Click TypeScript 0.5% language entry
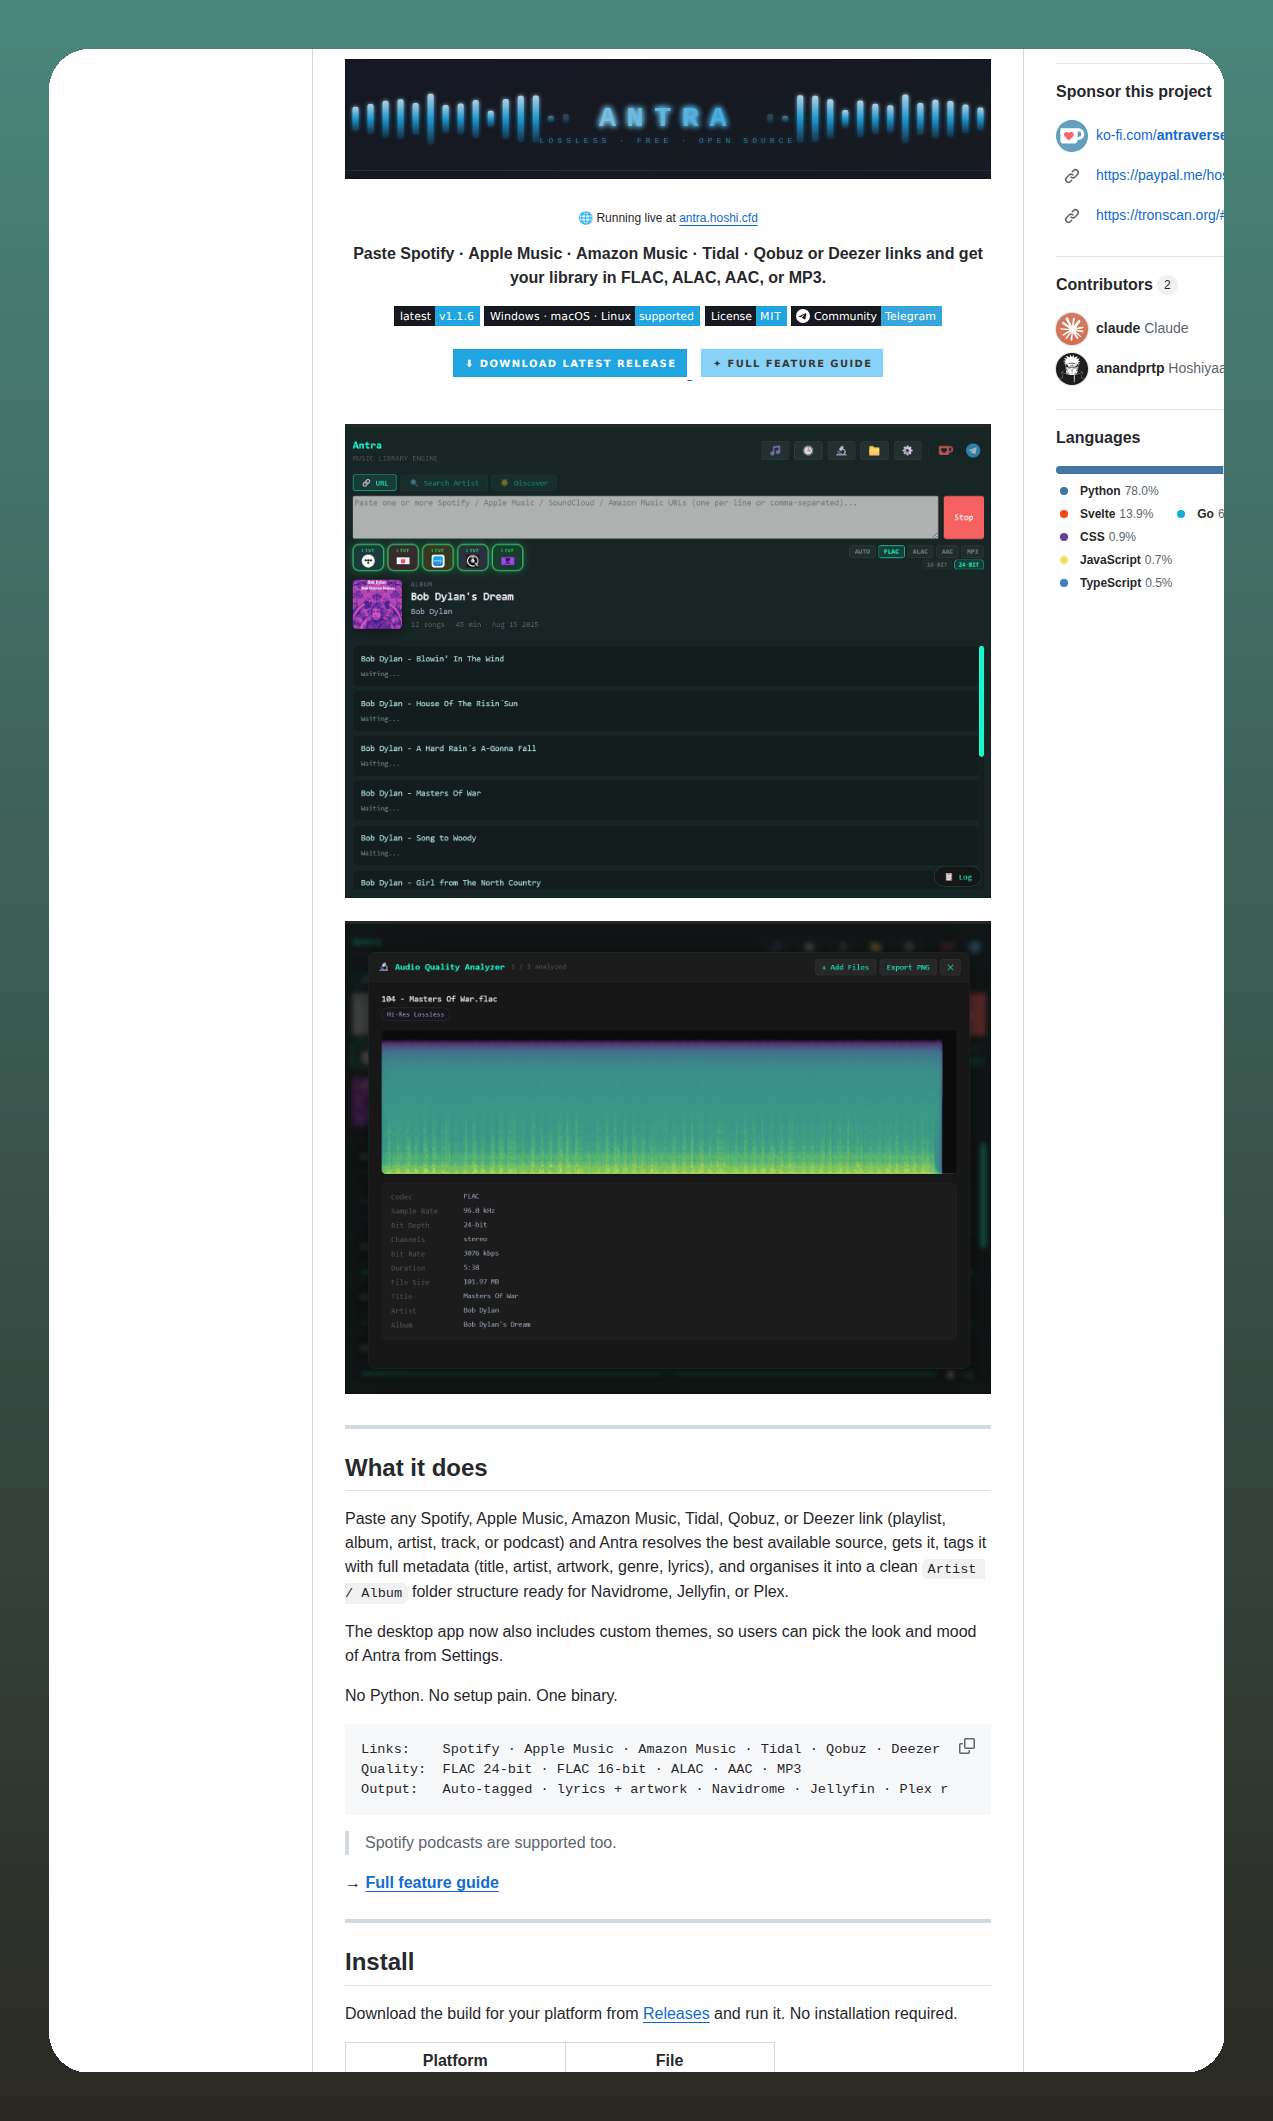The image size is (1273, 2121). click(x=1116, y=583)
